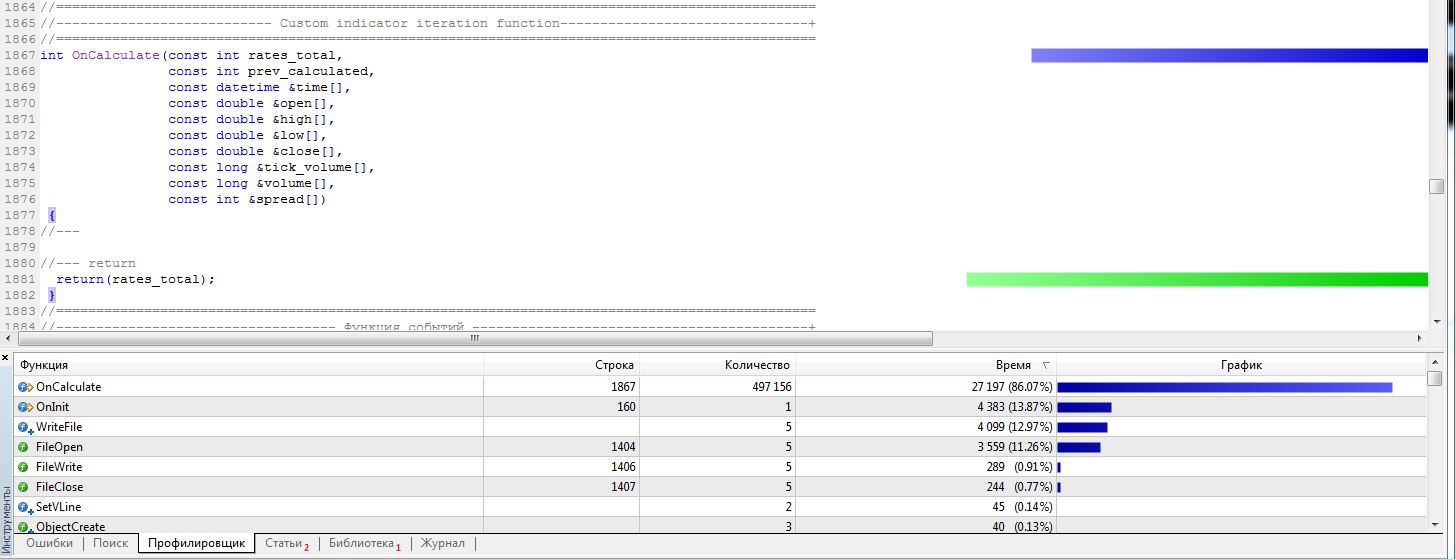Click the editor scroll-down arrow
The height and width of the screenshot is (559, 1455).
[x=1436, y=321]
